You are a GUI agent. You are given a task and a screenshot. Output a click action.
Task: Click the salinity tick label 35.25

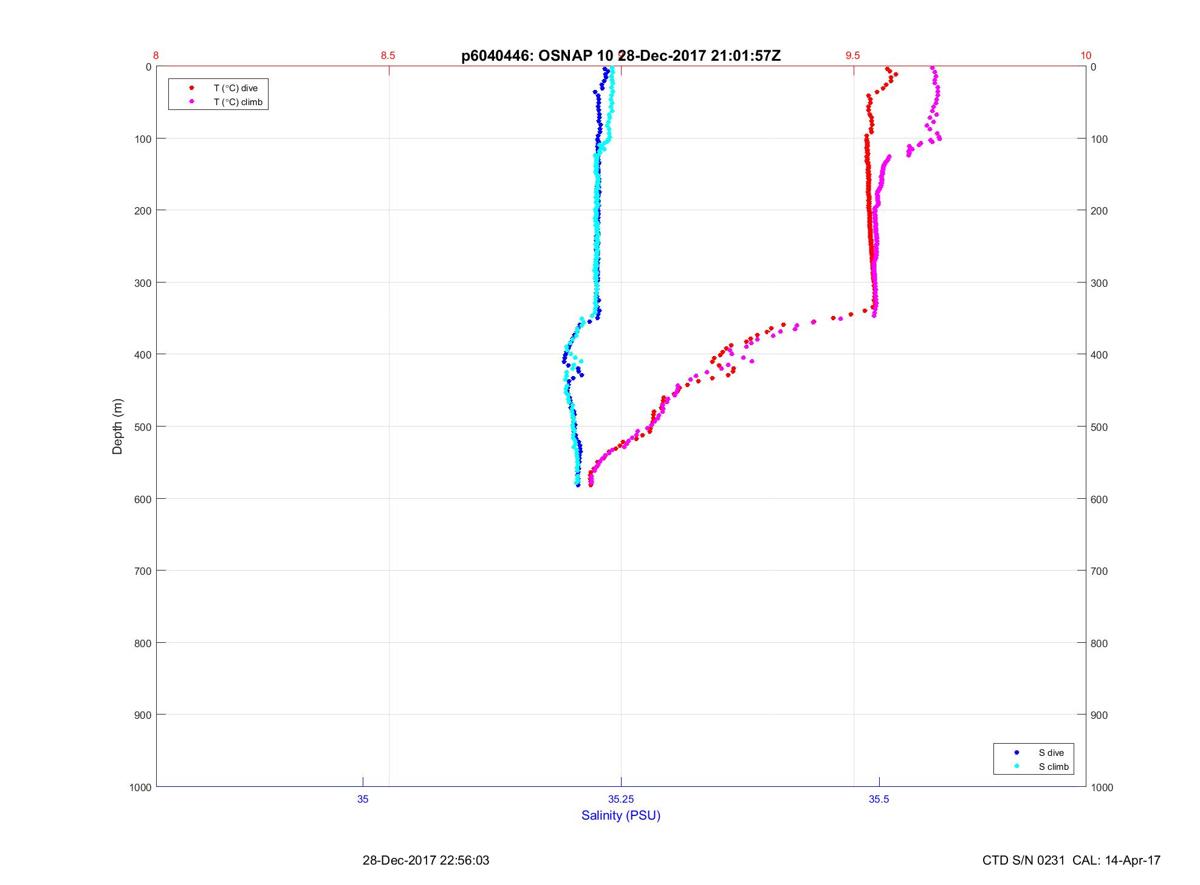point(621,799)
